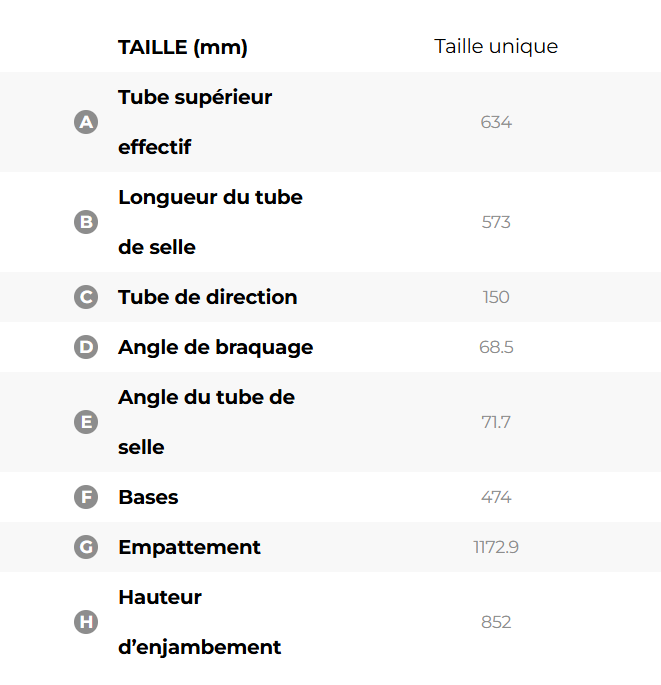This screenshot has height=685, width=661.
Task: Click the TAILLE (mm) header
Action: 183,47
